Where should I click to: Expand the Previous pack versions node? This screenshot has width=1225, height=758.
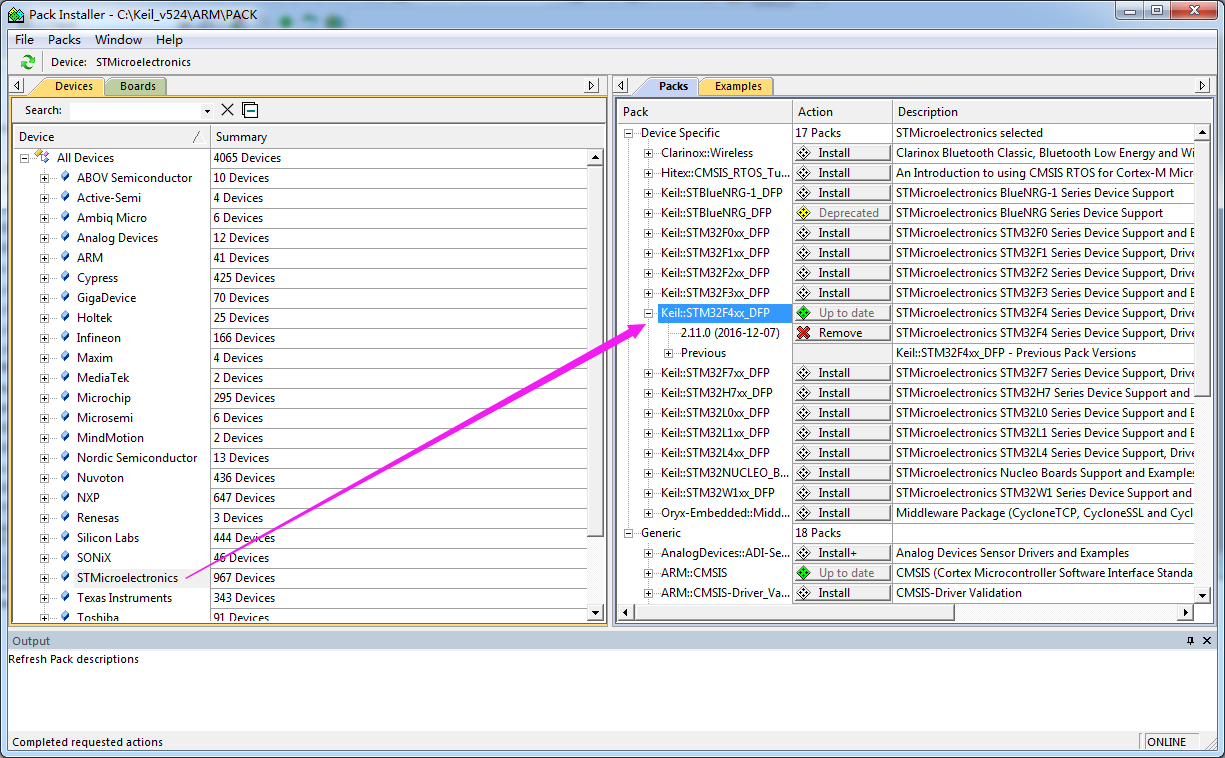[x=668, y=353]
